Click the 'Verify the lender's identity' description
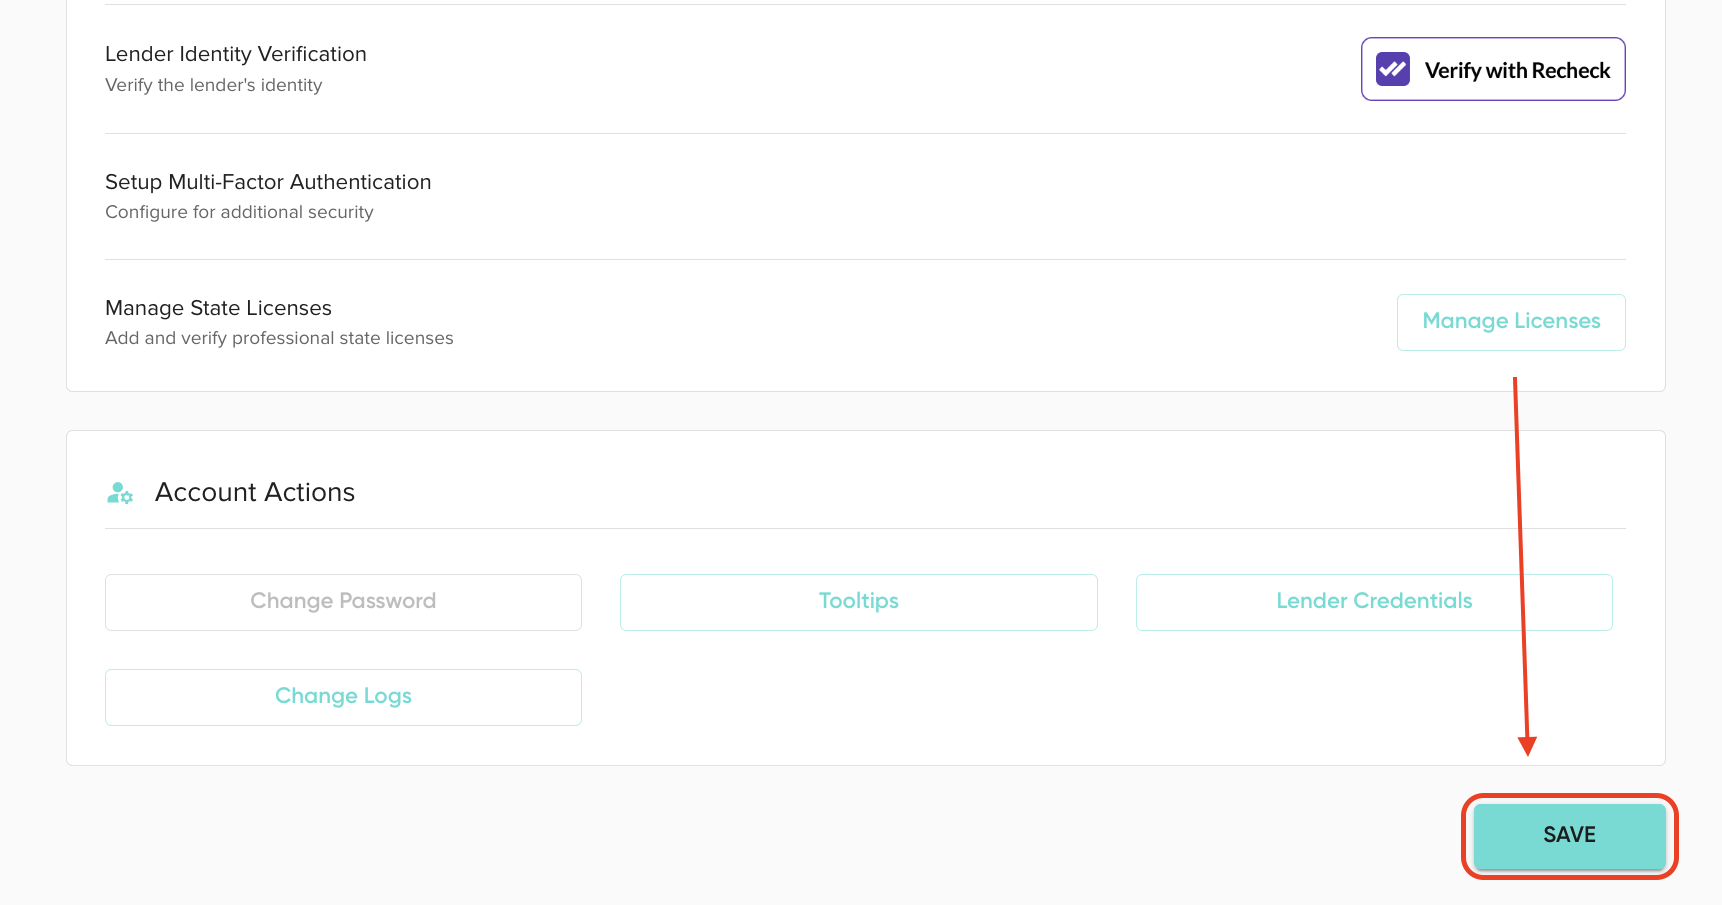The image size is (1722, 905). (214, 85)
